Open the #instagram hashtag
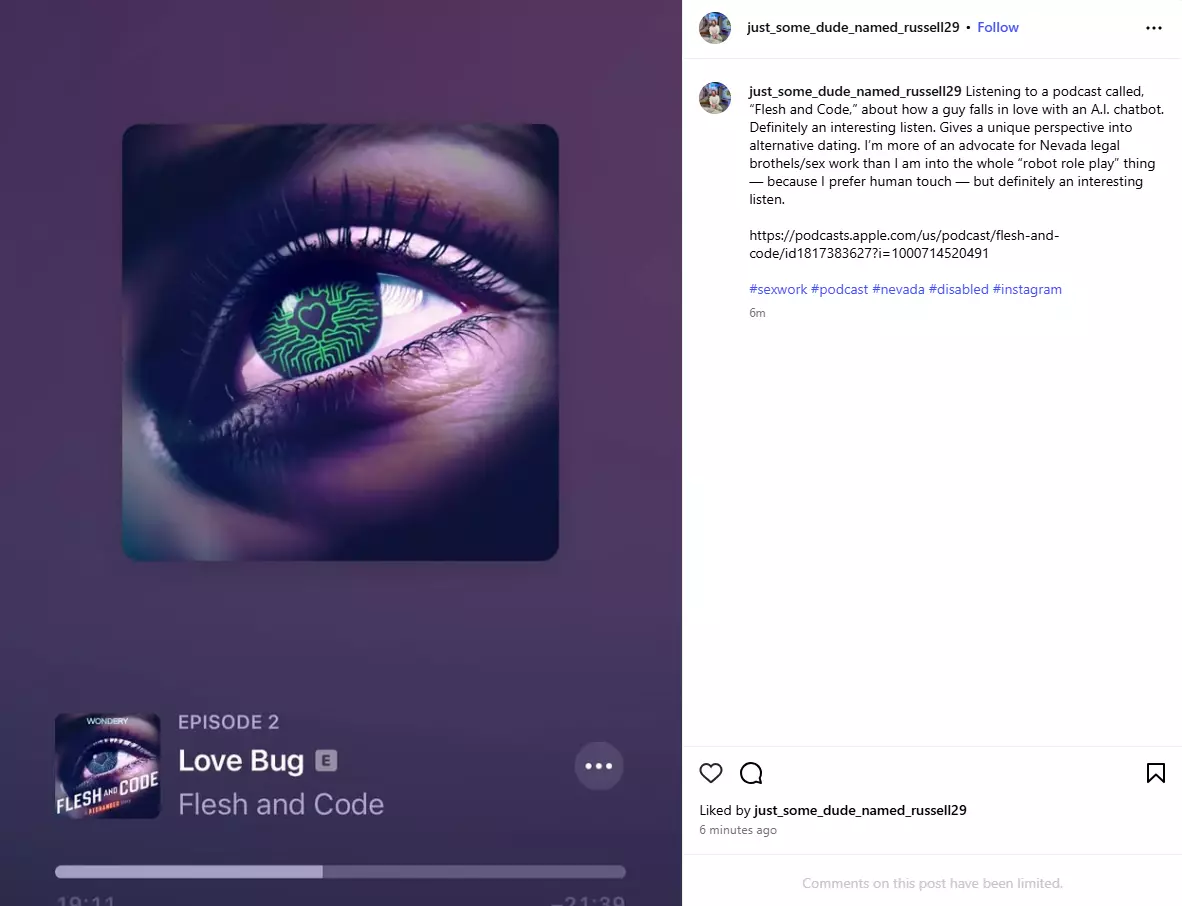The image size is (1182, 906). [x=1027, y=289]
